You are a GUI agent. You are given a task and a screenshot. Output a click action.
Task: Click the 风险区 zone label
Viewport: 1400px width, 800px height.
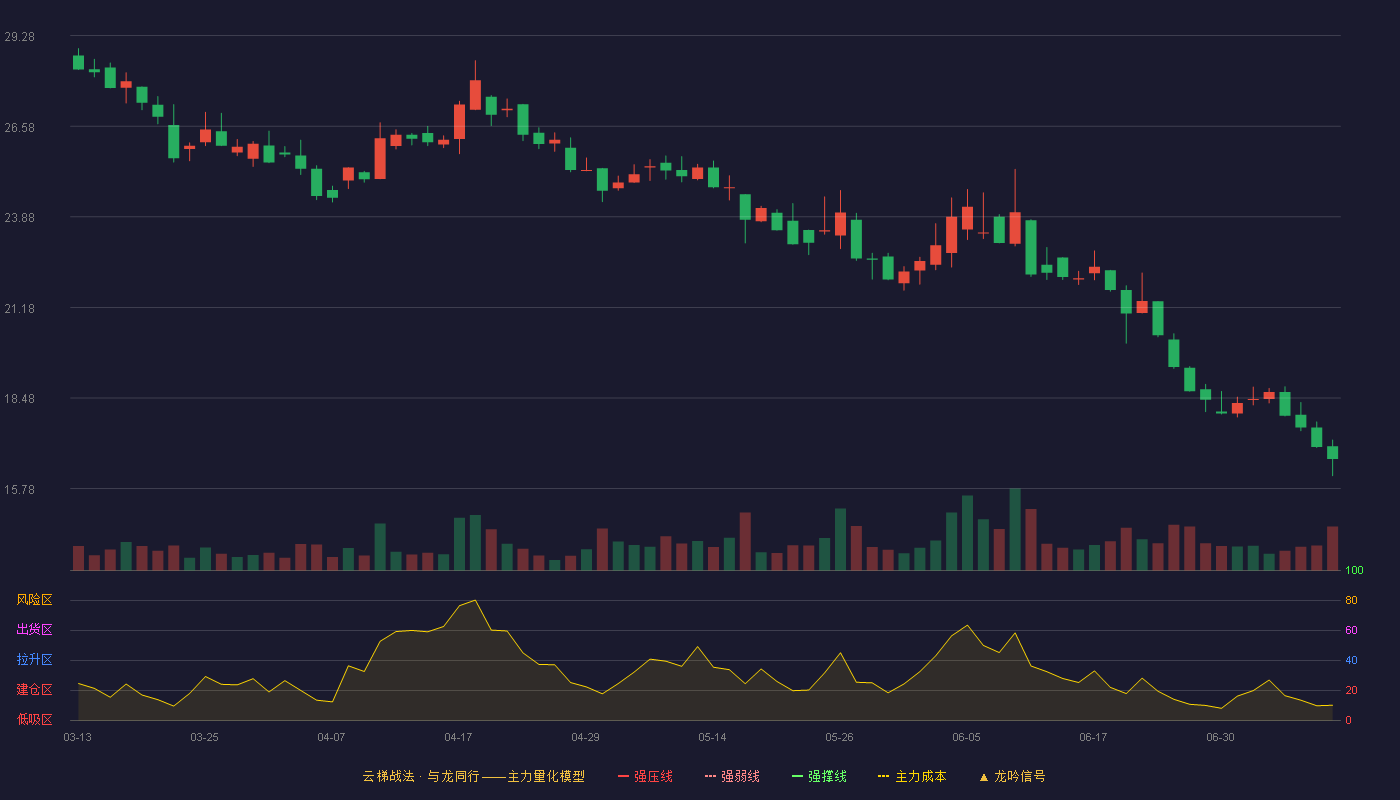(34, 600)
